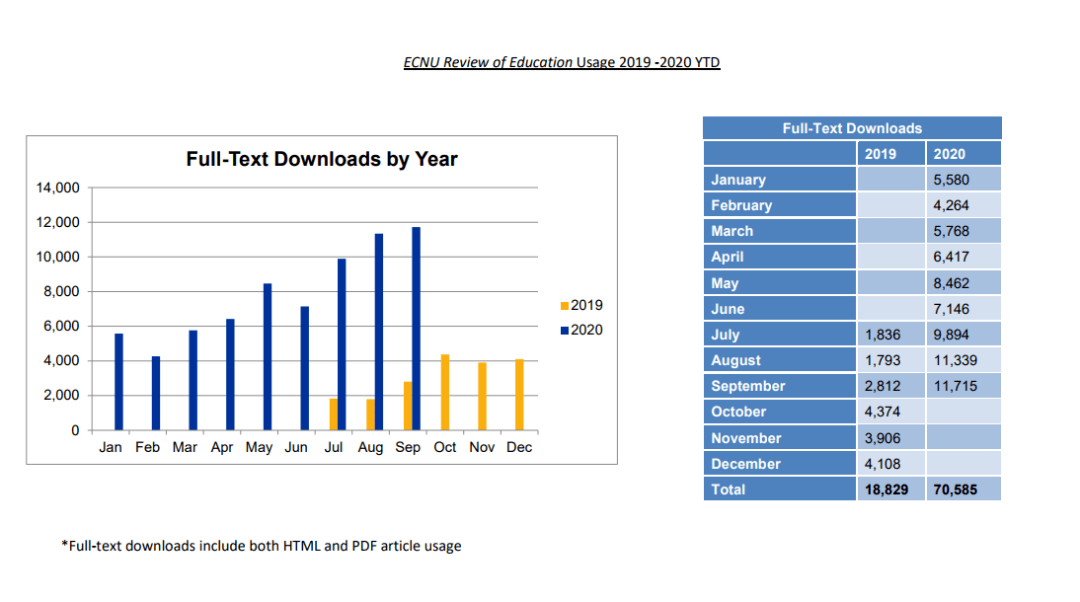Screen dimensions: 1080x602
Task: Select the June row label in the table
Action: 728,309
